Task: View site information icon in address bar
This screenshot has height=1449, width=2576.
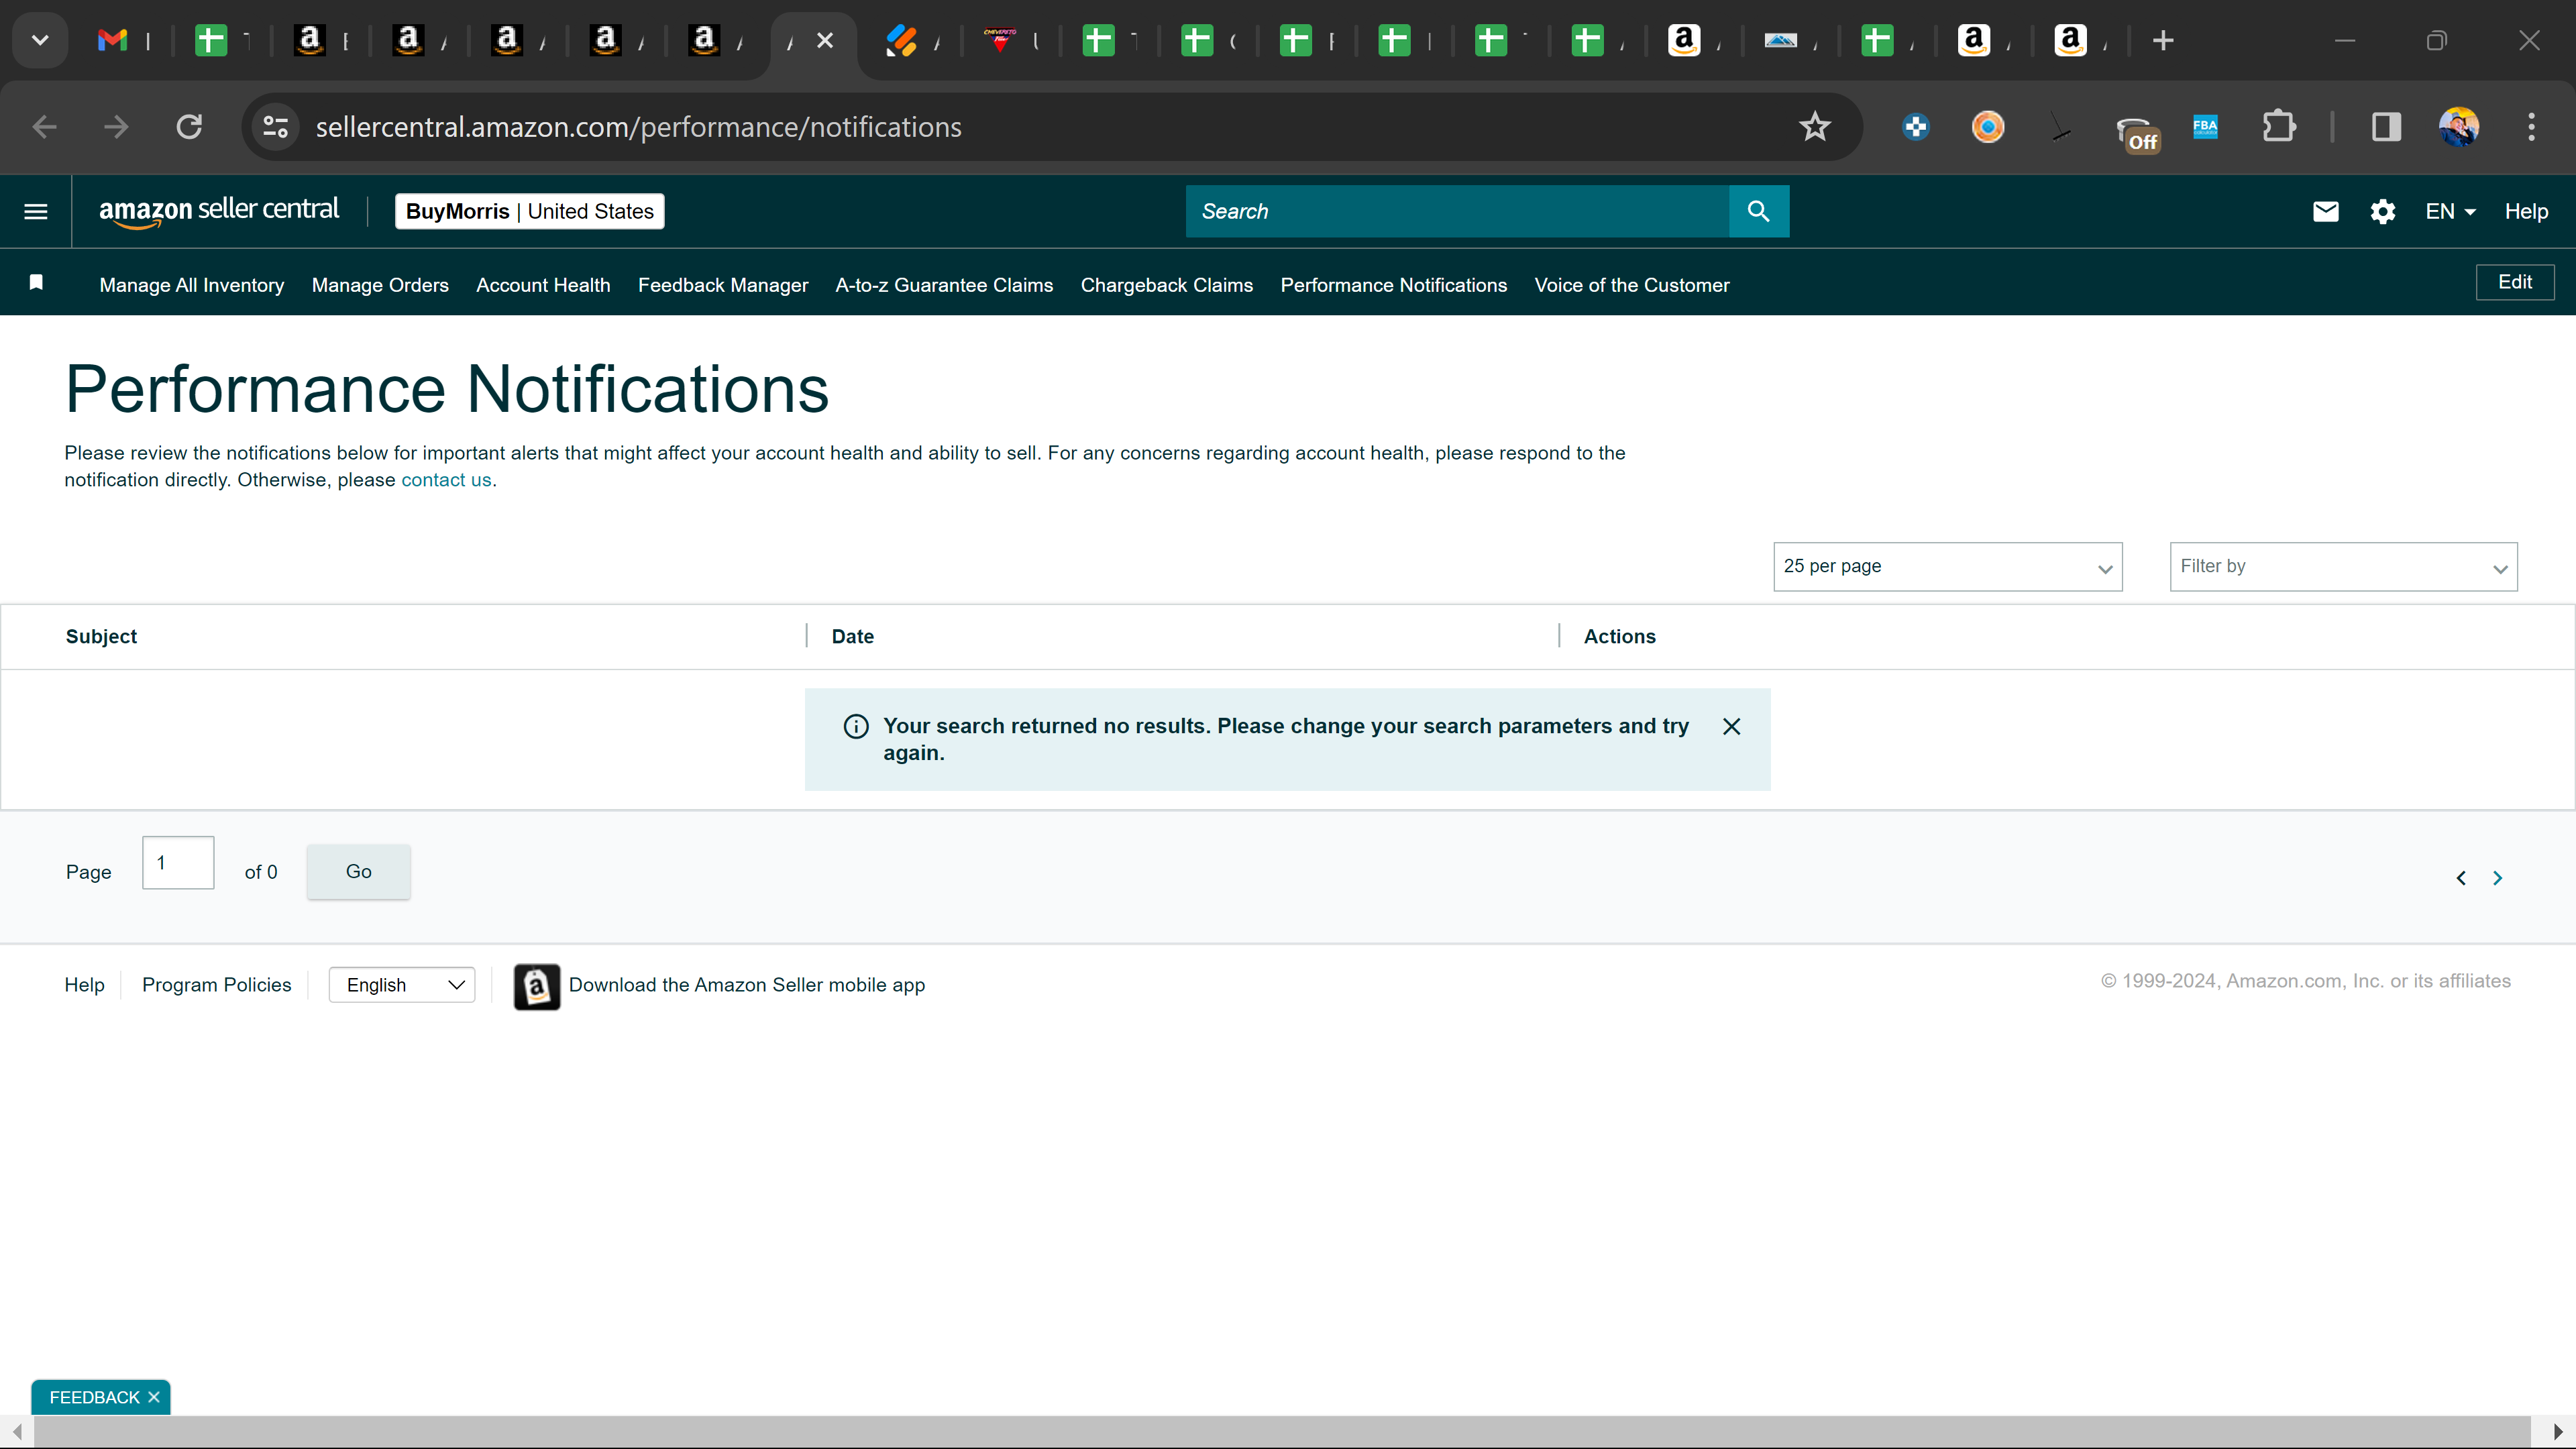Action: (275, 127)
